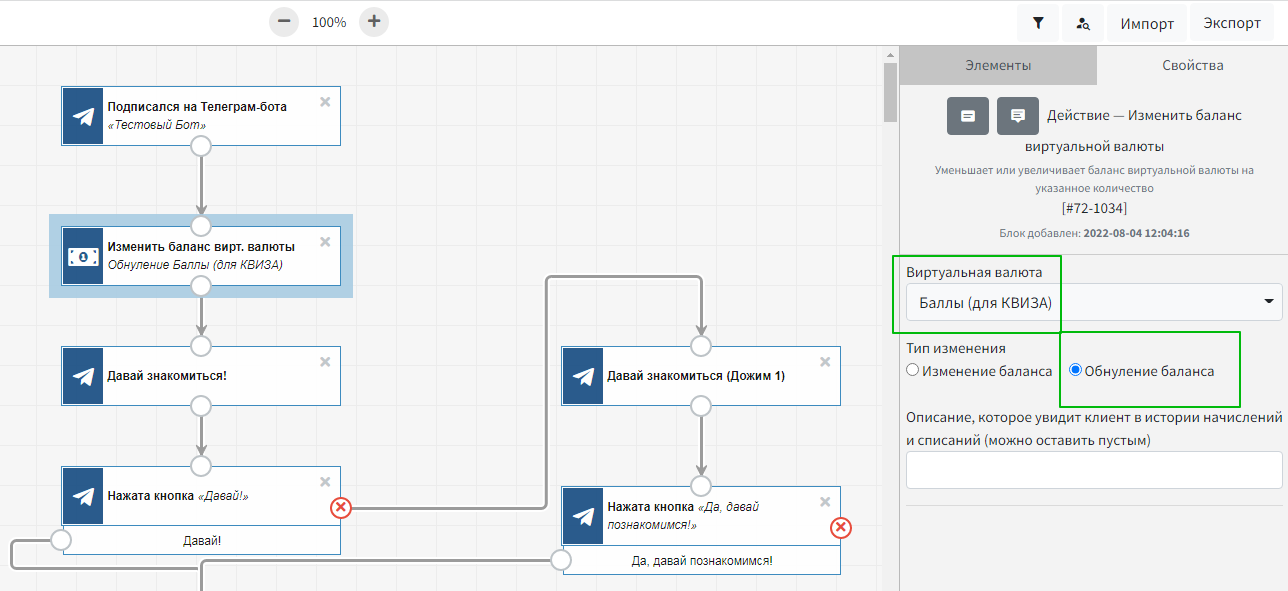This screenshot has width=1288, height=591.
Task: Open the funnel filter icon
Action: tap(1039, 23)
